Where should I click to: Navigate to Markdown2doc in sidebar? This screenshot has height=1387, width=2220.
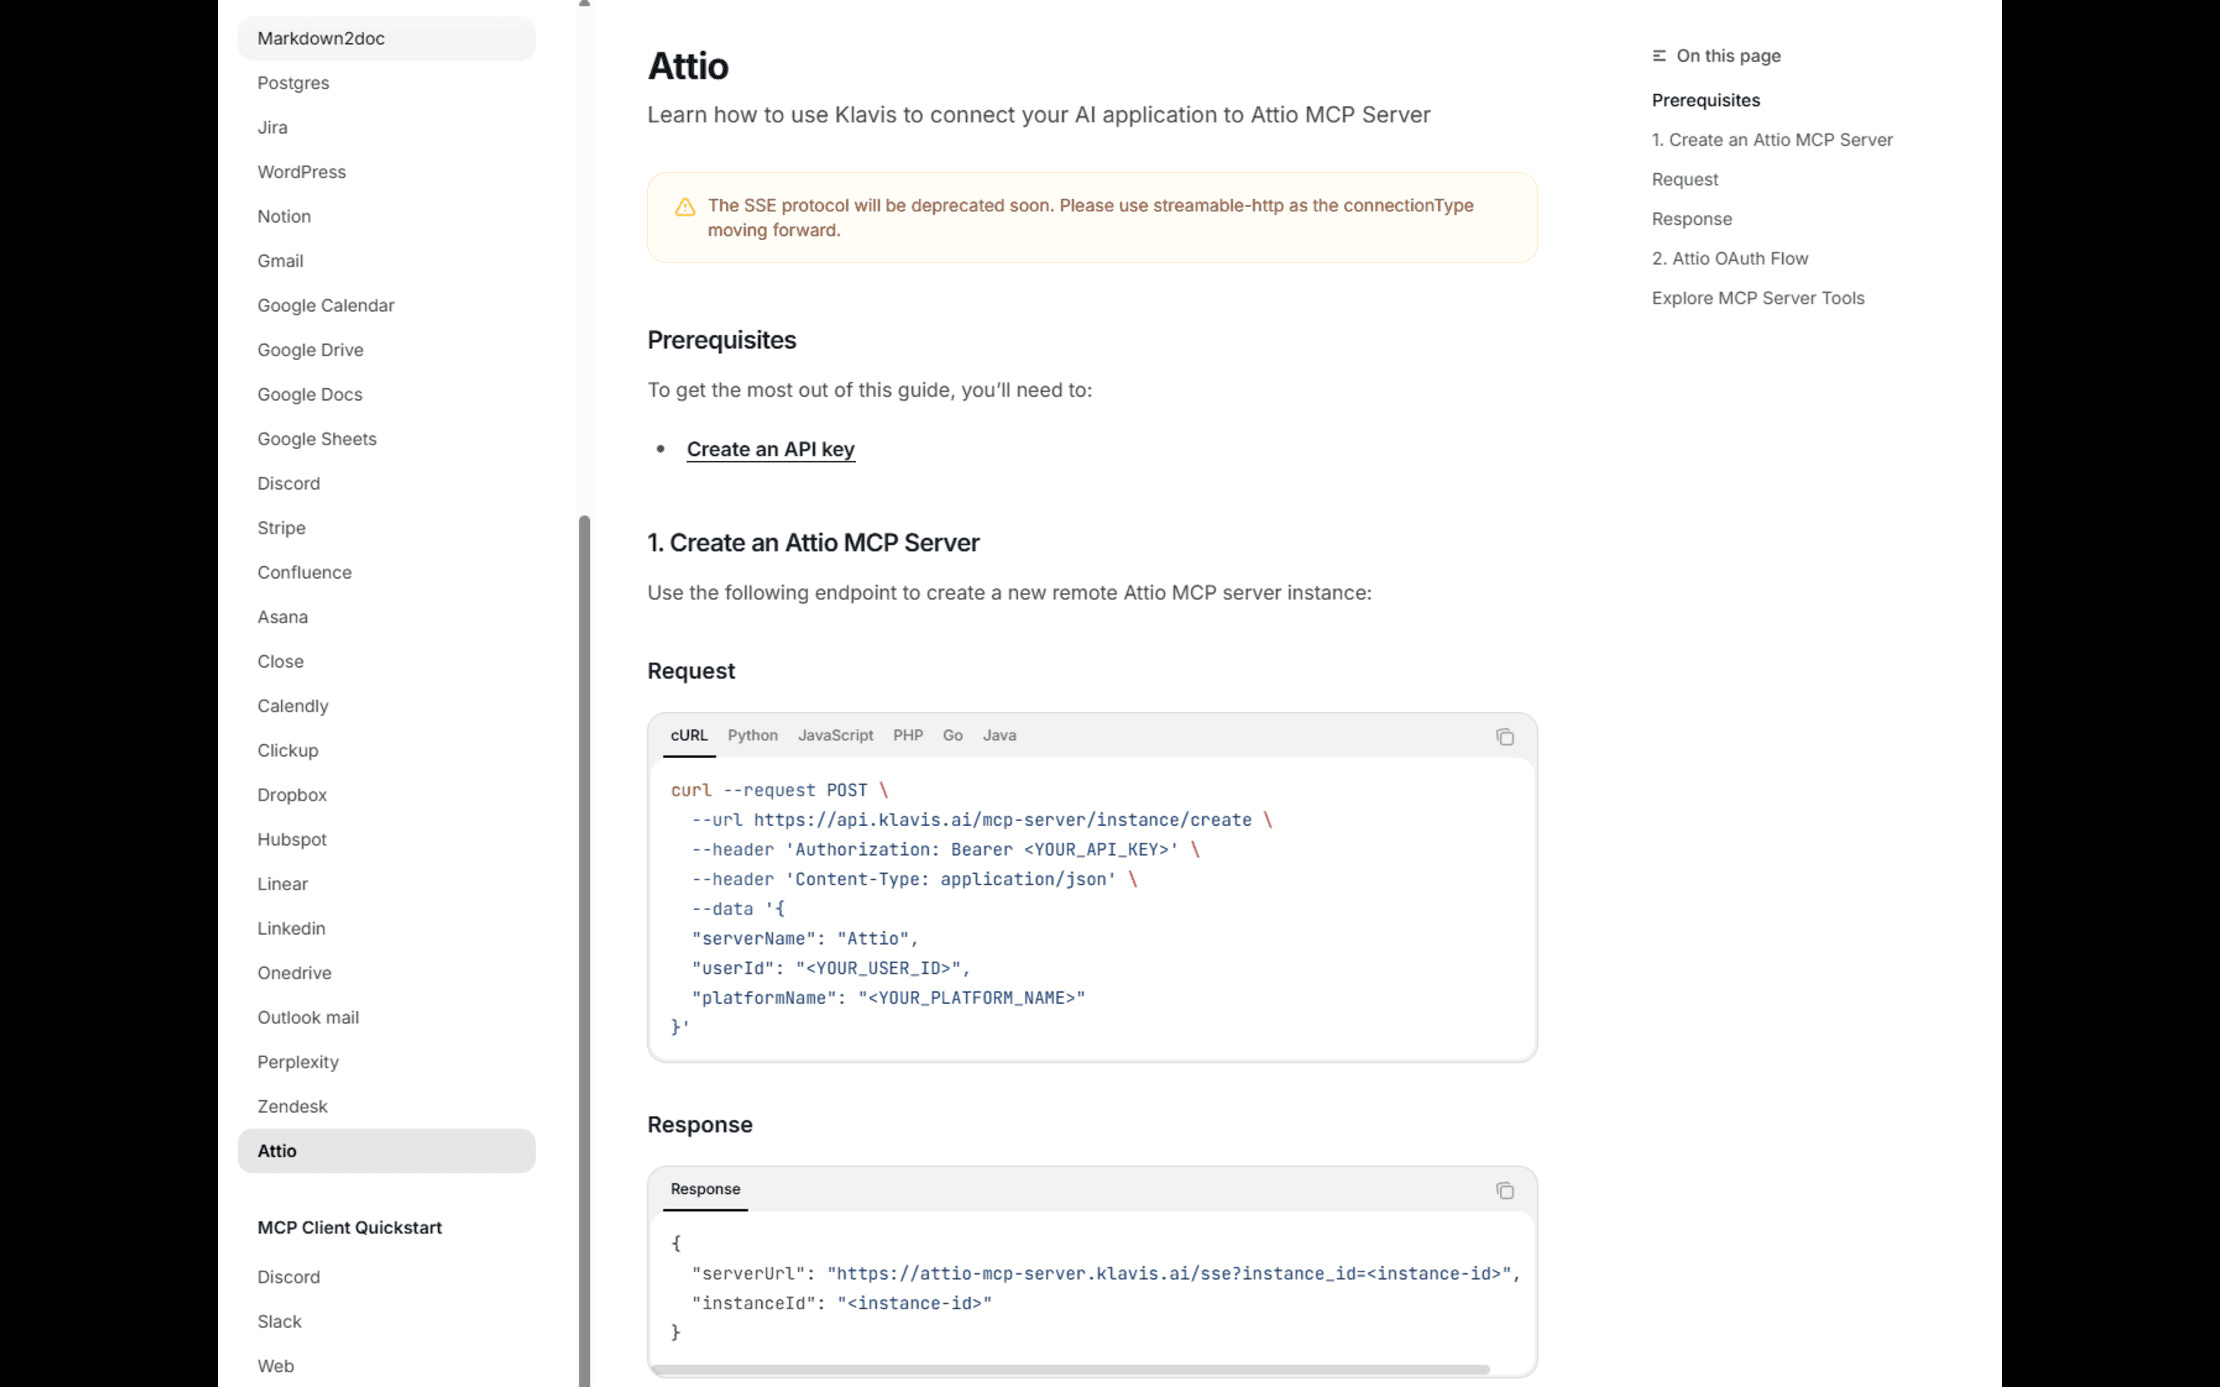coord(321,38)
